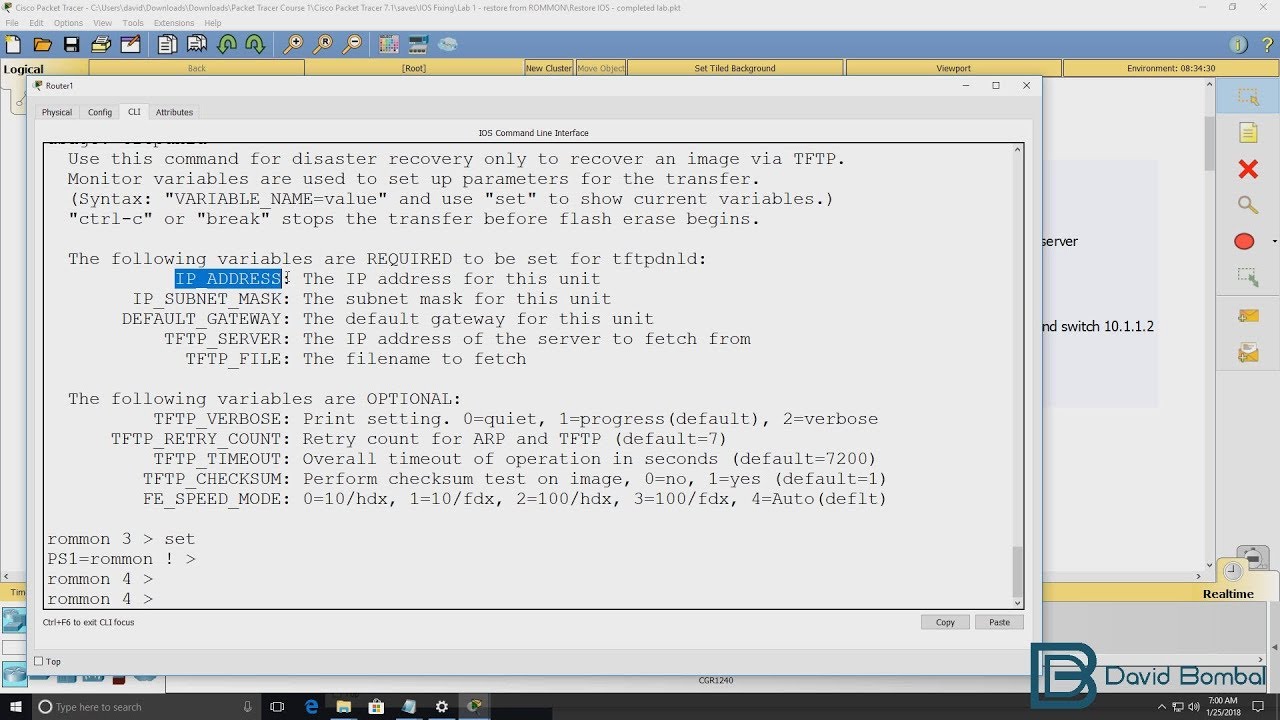The height and width of the screenshot is (720, 1280).
Task: Click the cloud cluster icon in the toolbar
Action: tap(447, 44)
